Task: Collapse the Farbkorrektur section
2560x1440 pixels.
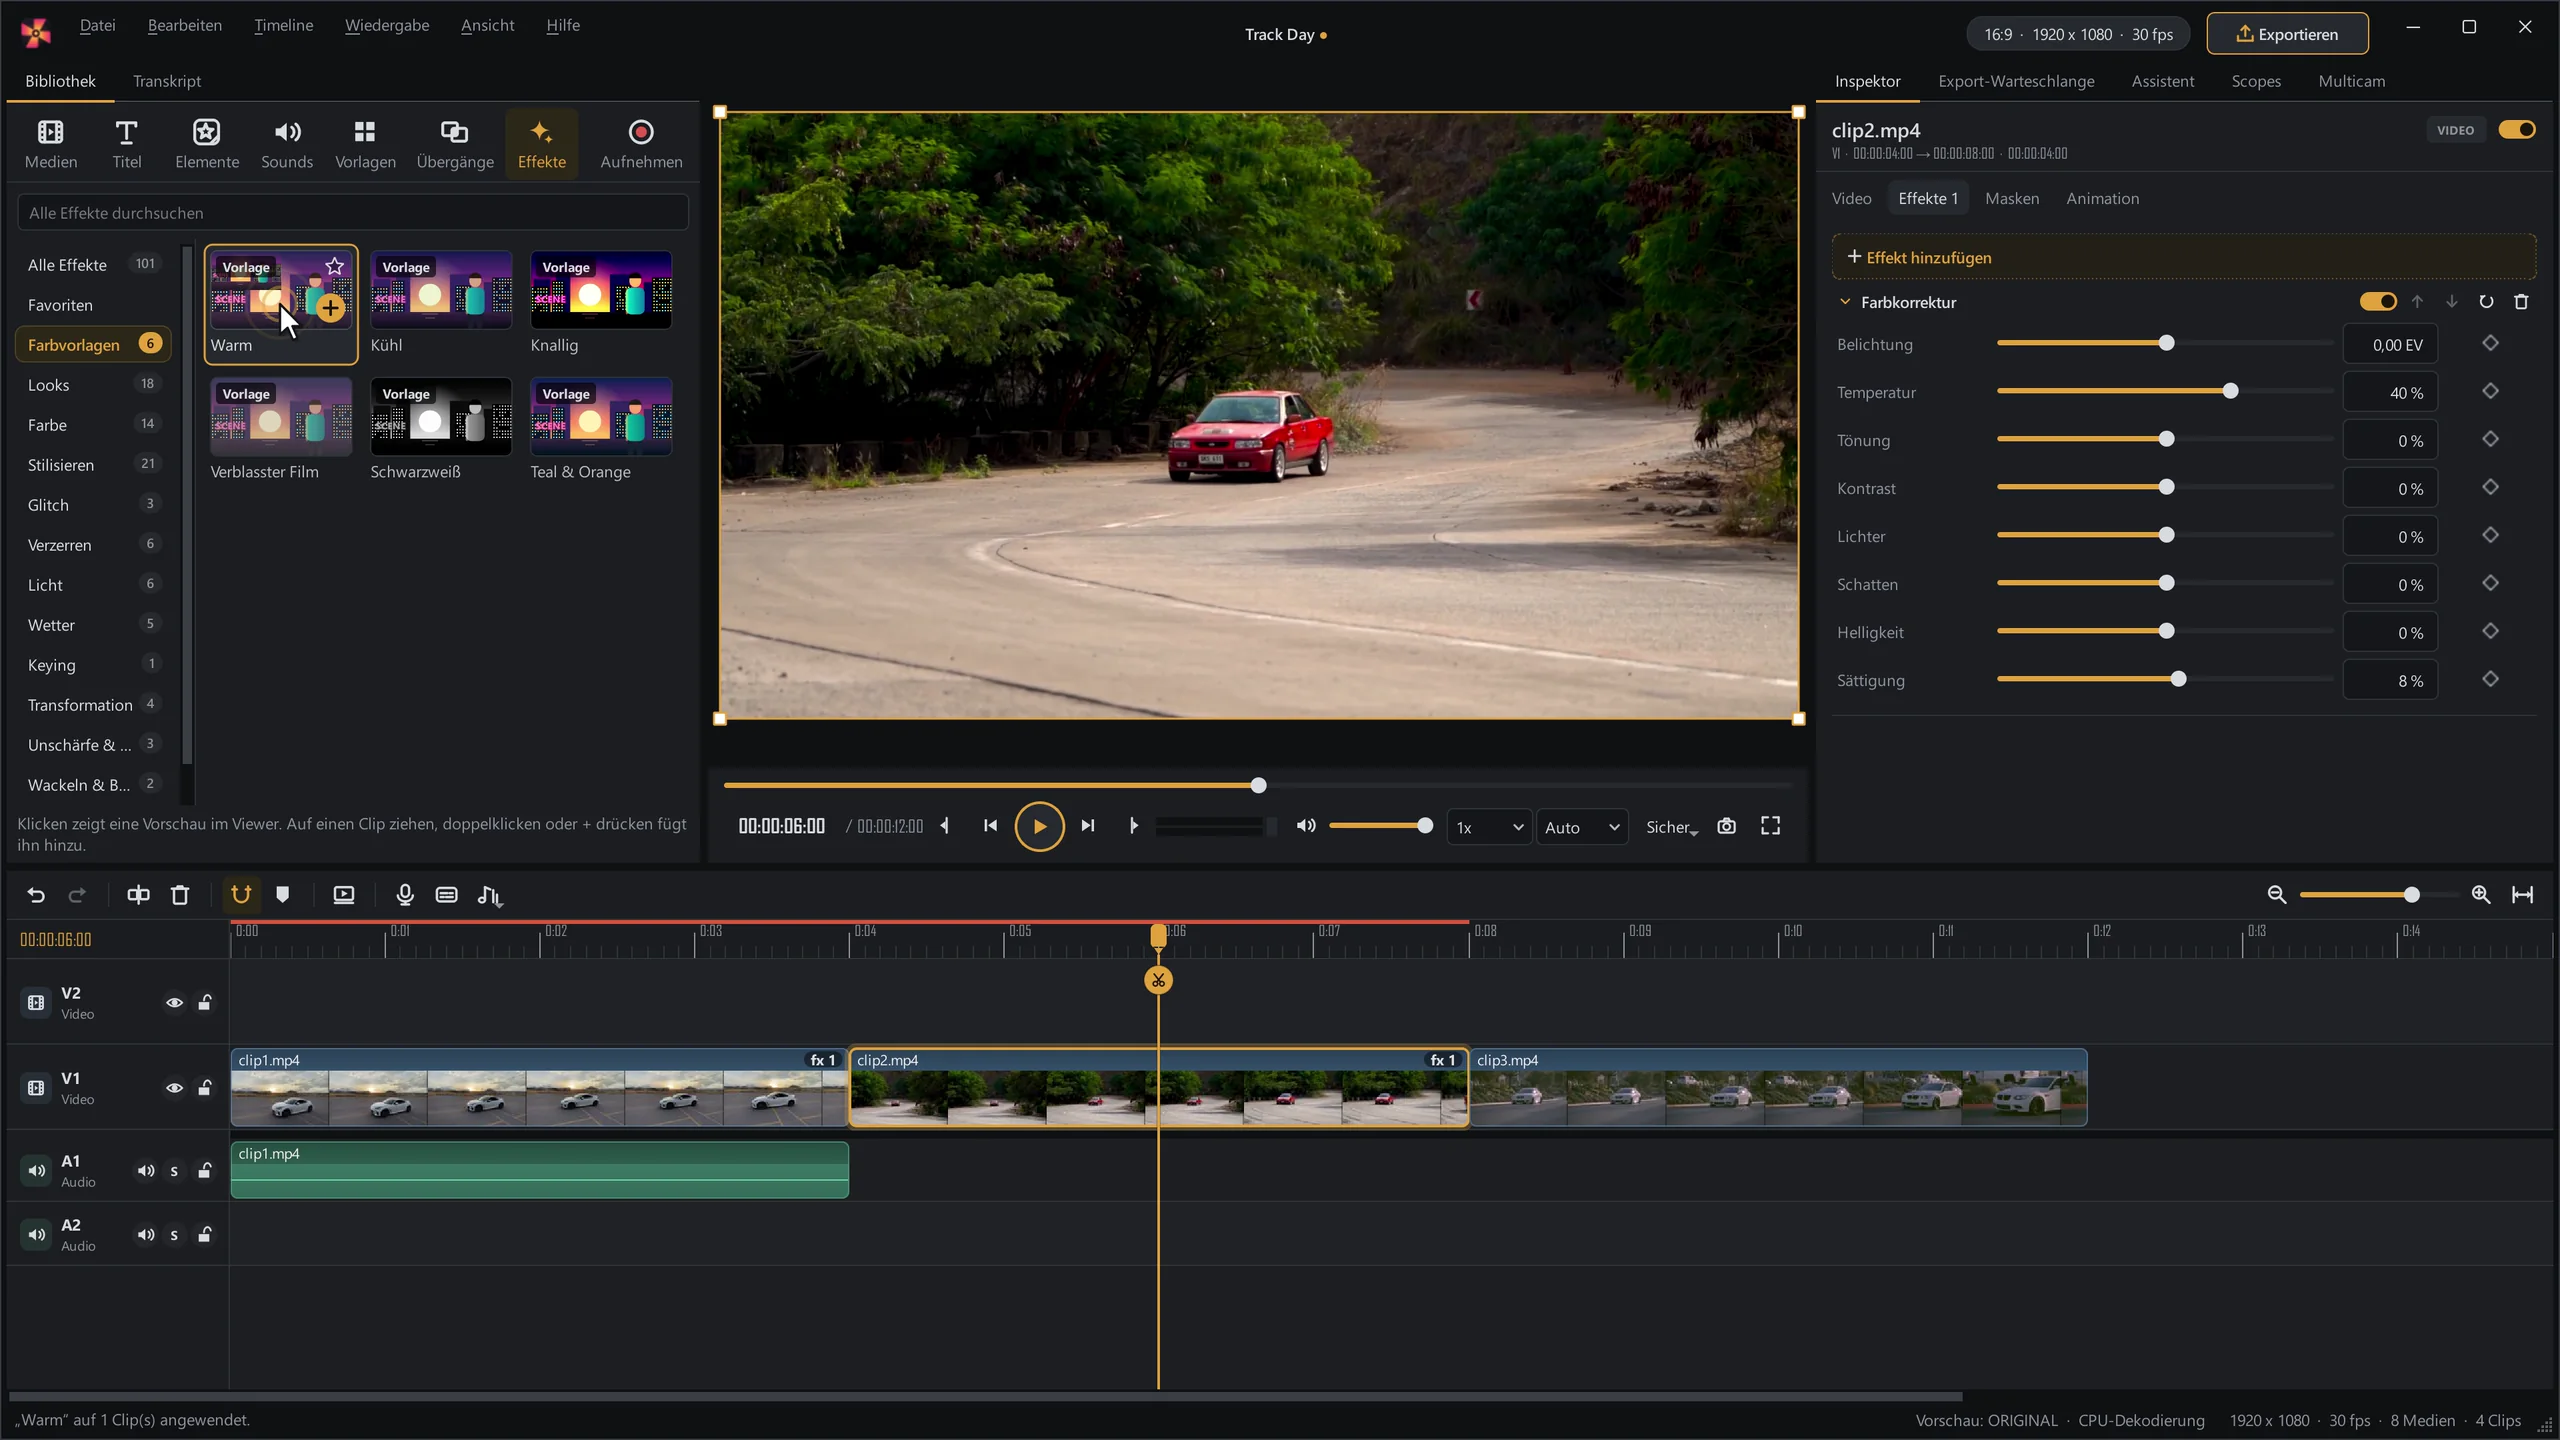Action: pos(1845,302)
